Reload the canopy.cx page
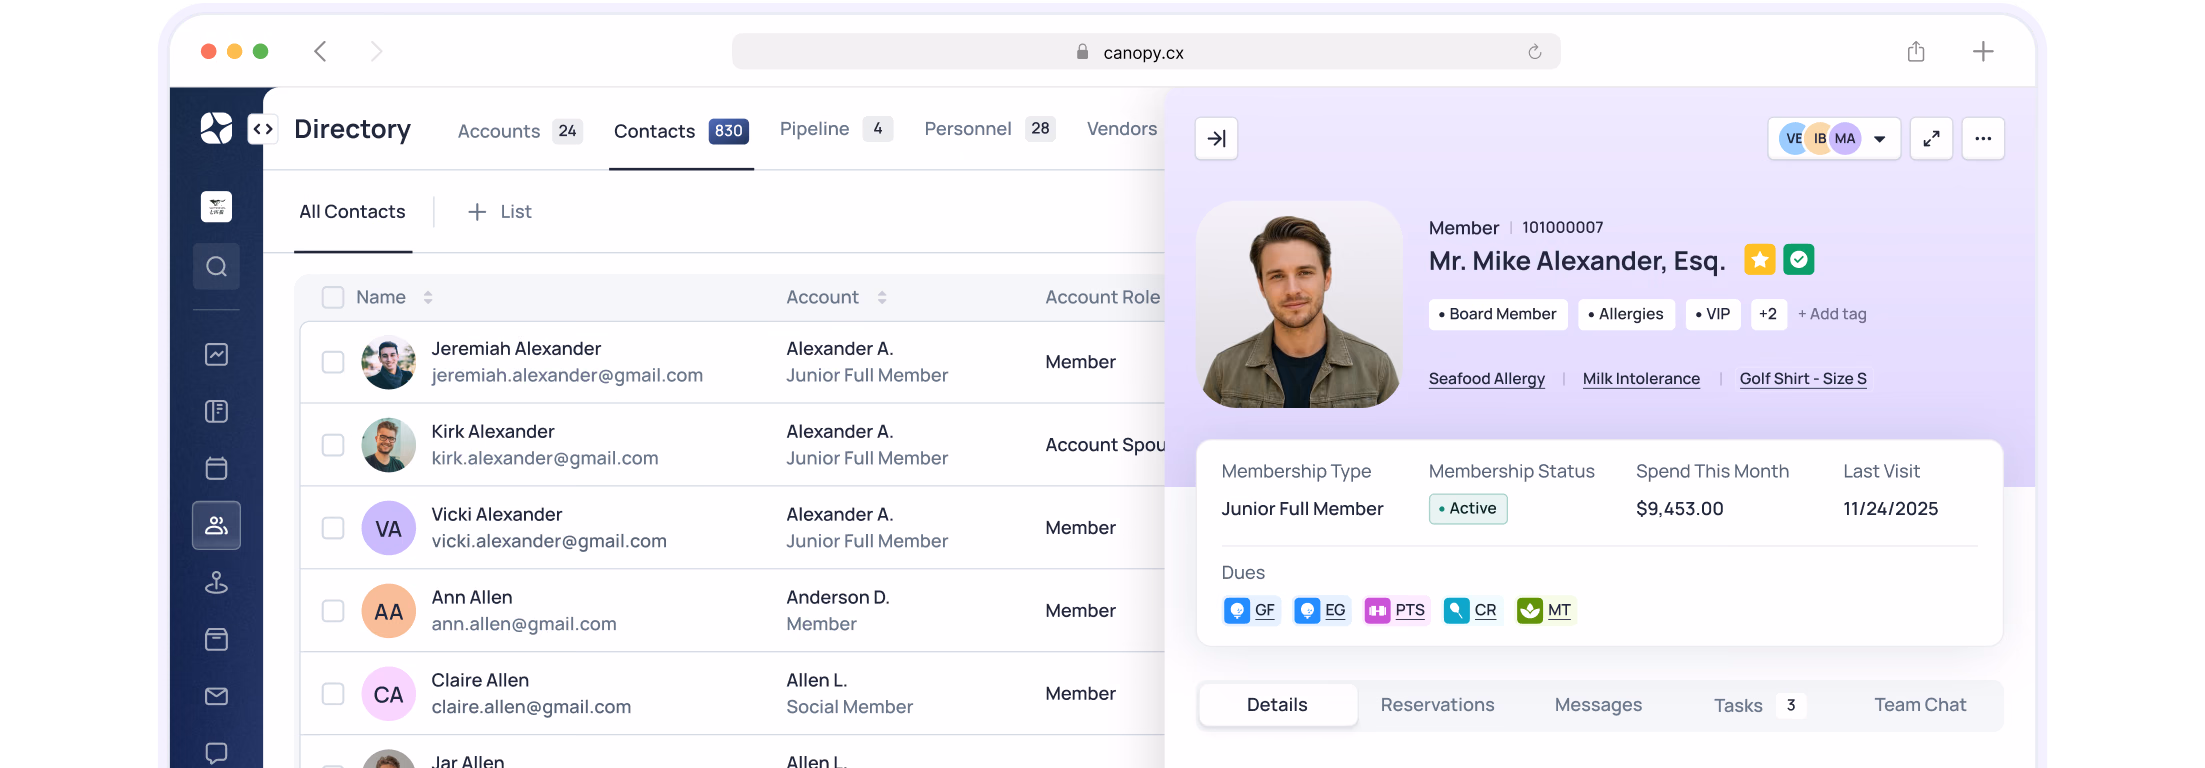Screen dimensions: 2205x768 click(1534, 52)
